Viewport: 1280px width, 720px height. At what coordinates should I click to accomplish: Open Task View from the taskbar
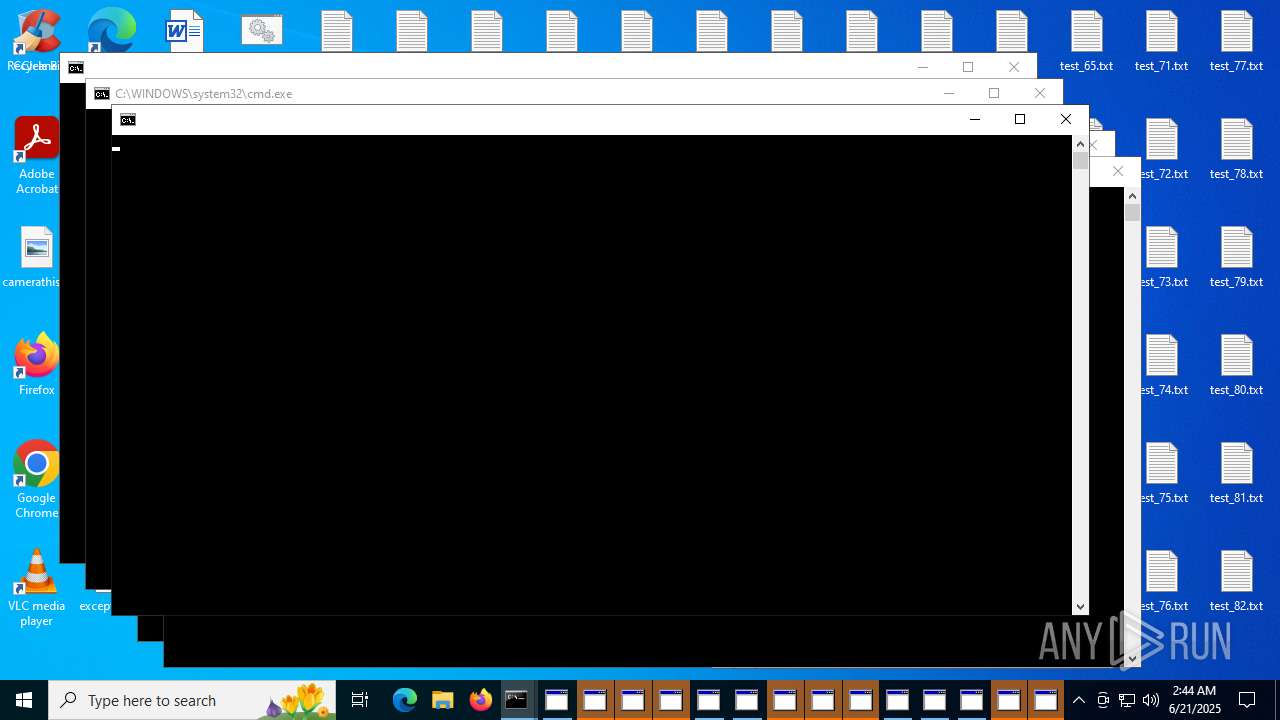point(360,700)
